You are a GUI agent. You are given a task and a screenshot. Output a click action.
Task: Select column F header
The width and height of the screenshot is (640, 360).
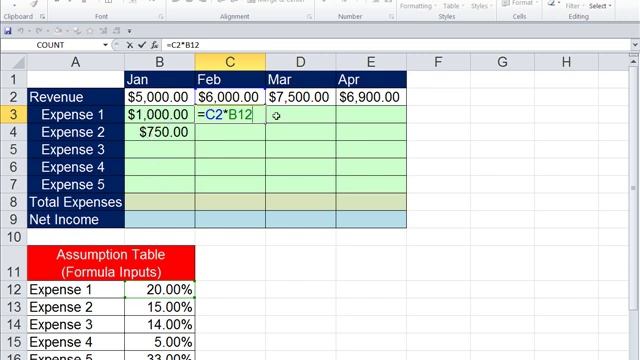coord(438,62)
